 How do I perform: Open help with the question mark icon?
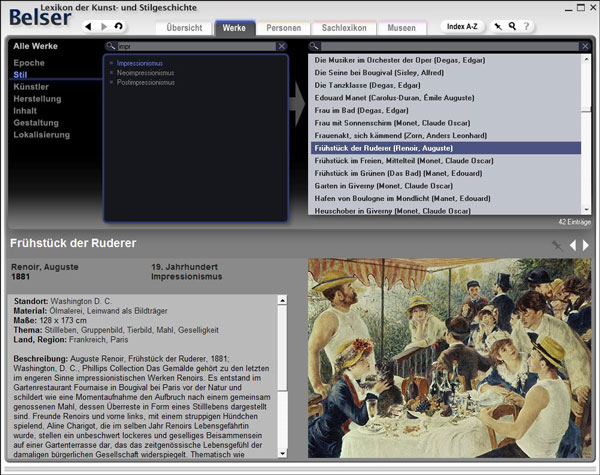coord(526,26)
